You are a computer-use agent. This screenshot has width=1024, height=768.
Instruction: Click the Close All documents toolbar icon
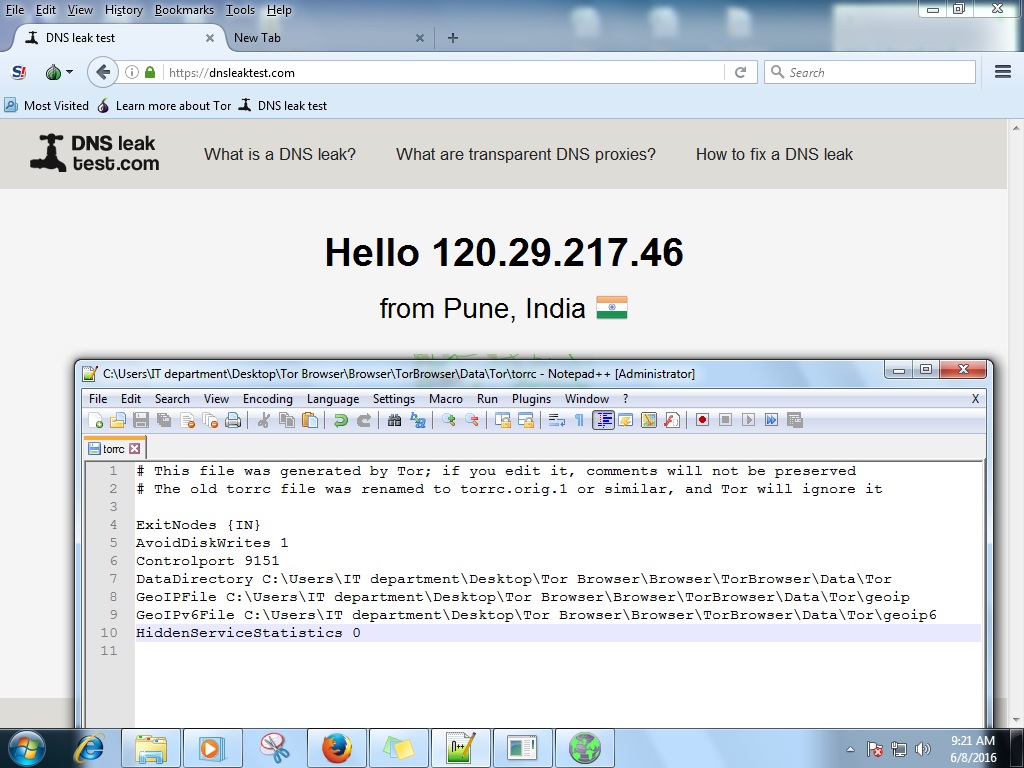(x=210, y=421)
